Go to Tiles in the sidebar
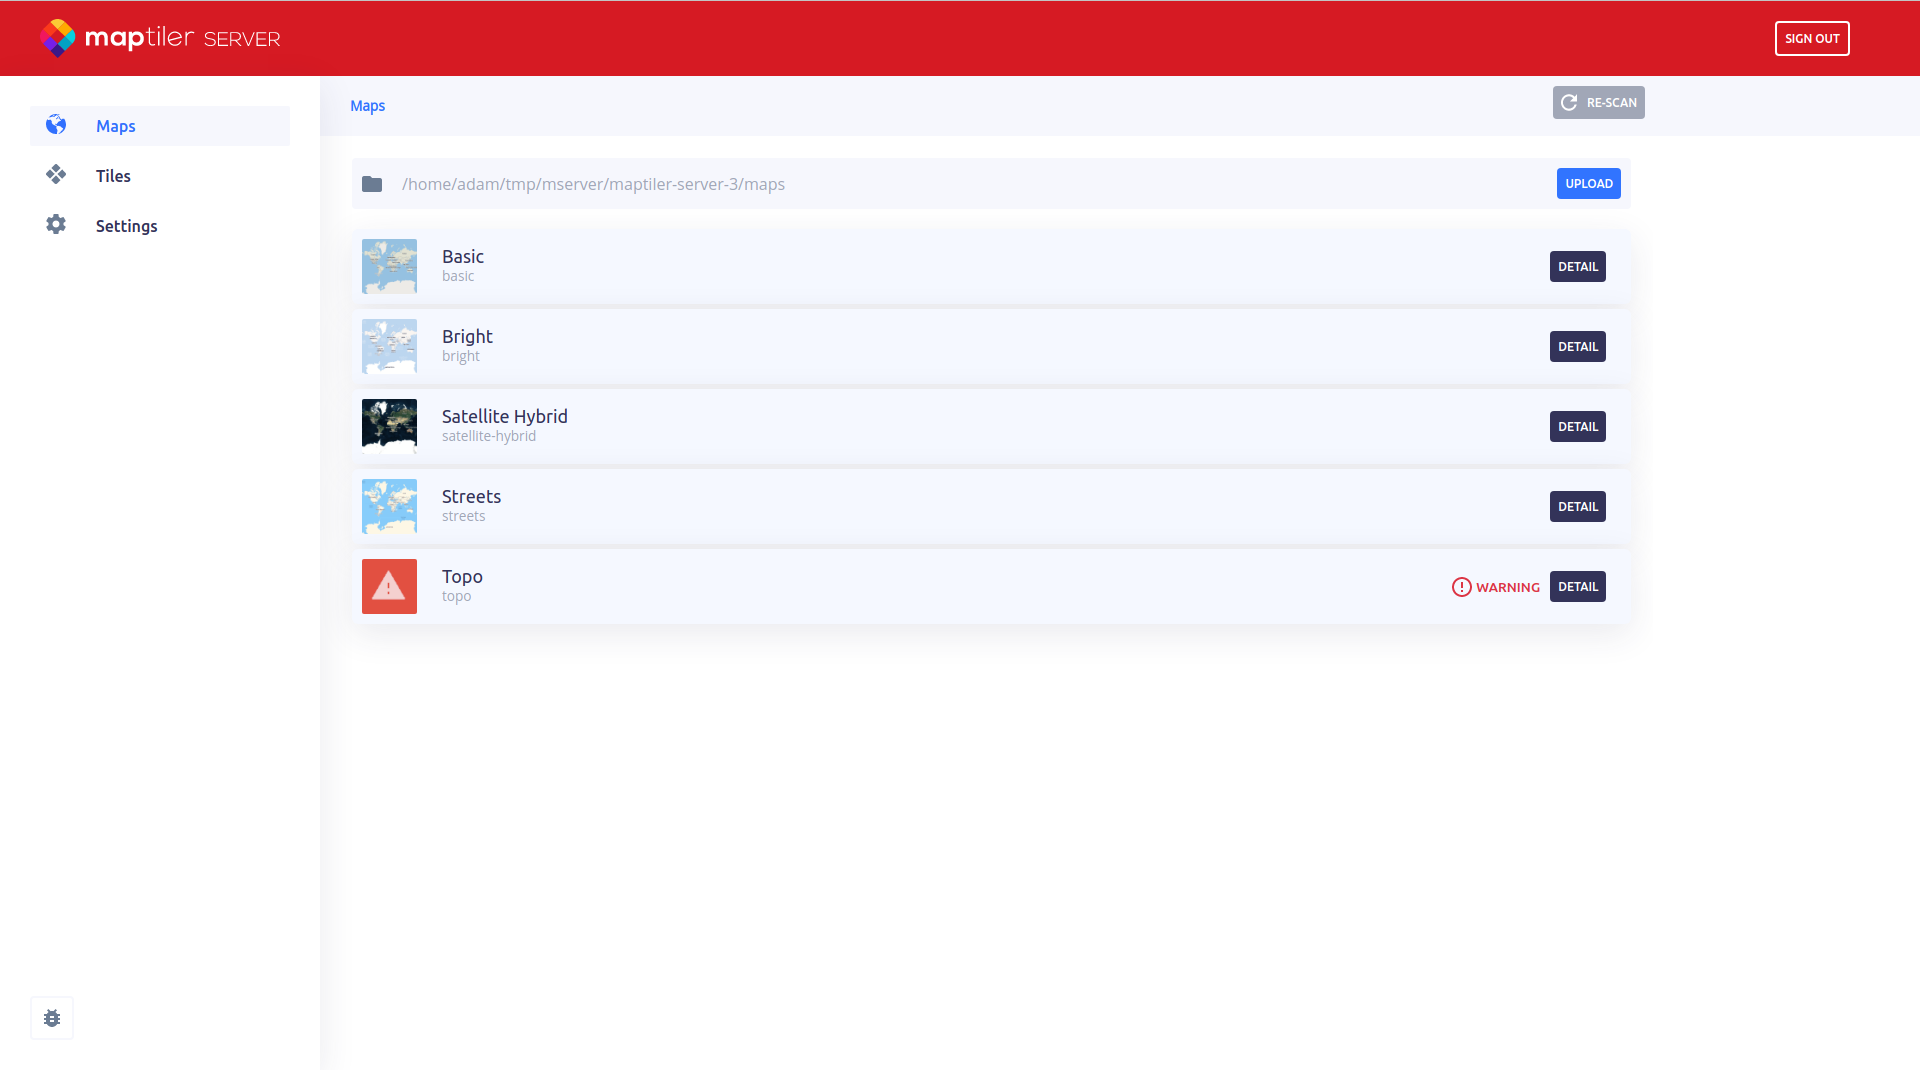The image size is (1920, 1070). [113, 176]
